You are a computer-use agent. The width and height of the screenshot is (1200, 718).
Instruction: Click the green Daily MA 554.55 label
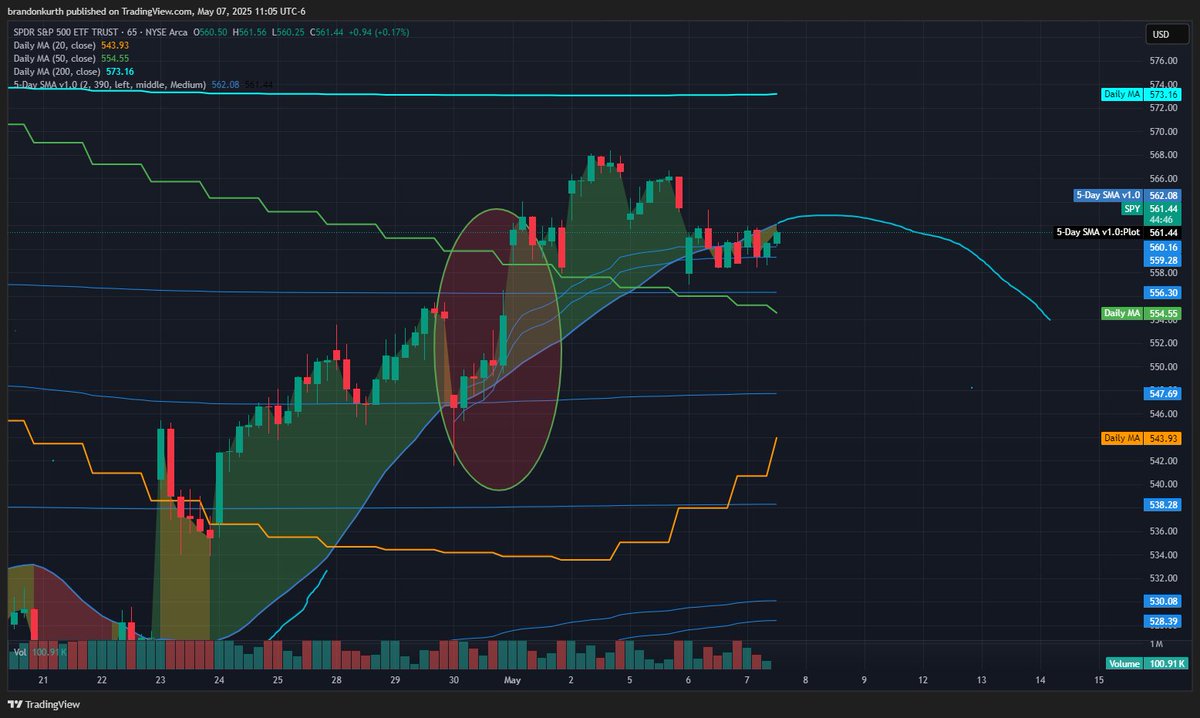1142,313
